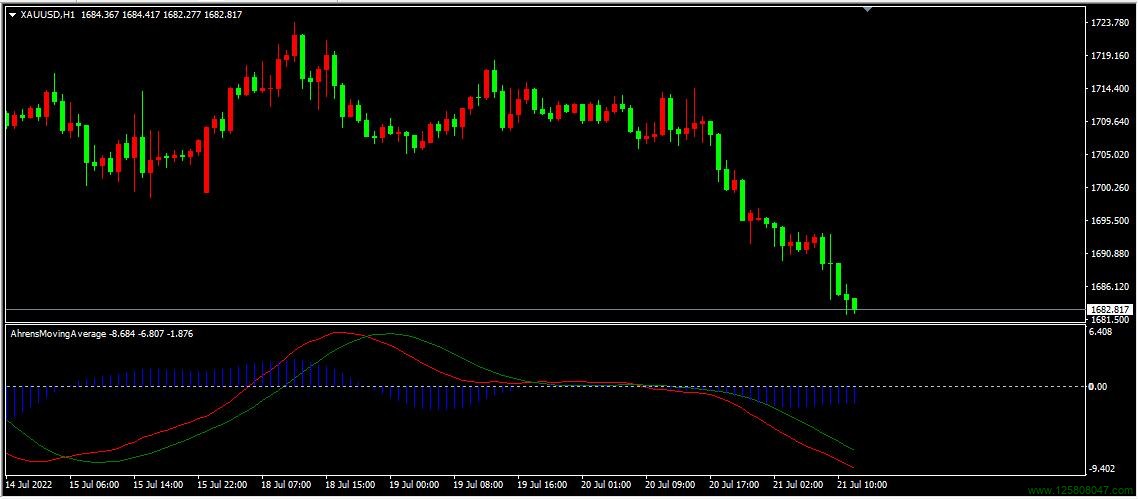Click the 14 Jul 2022 date label
Image resolution: width=1138 pixels, height=499 pixels.
[27, 484]
